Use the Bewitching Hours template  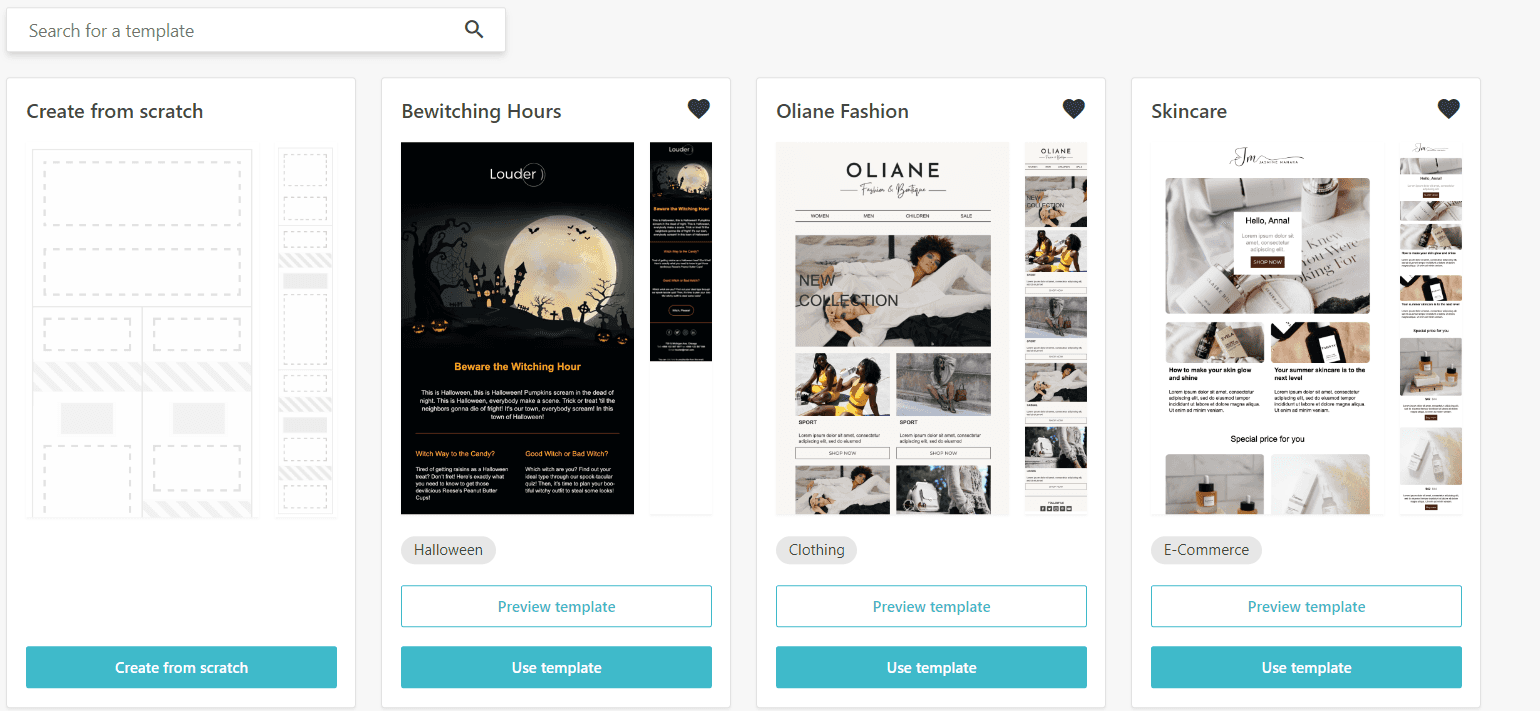pyautogui.click(x=556, y=667)
